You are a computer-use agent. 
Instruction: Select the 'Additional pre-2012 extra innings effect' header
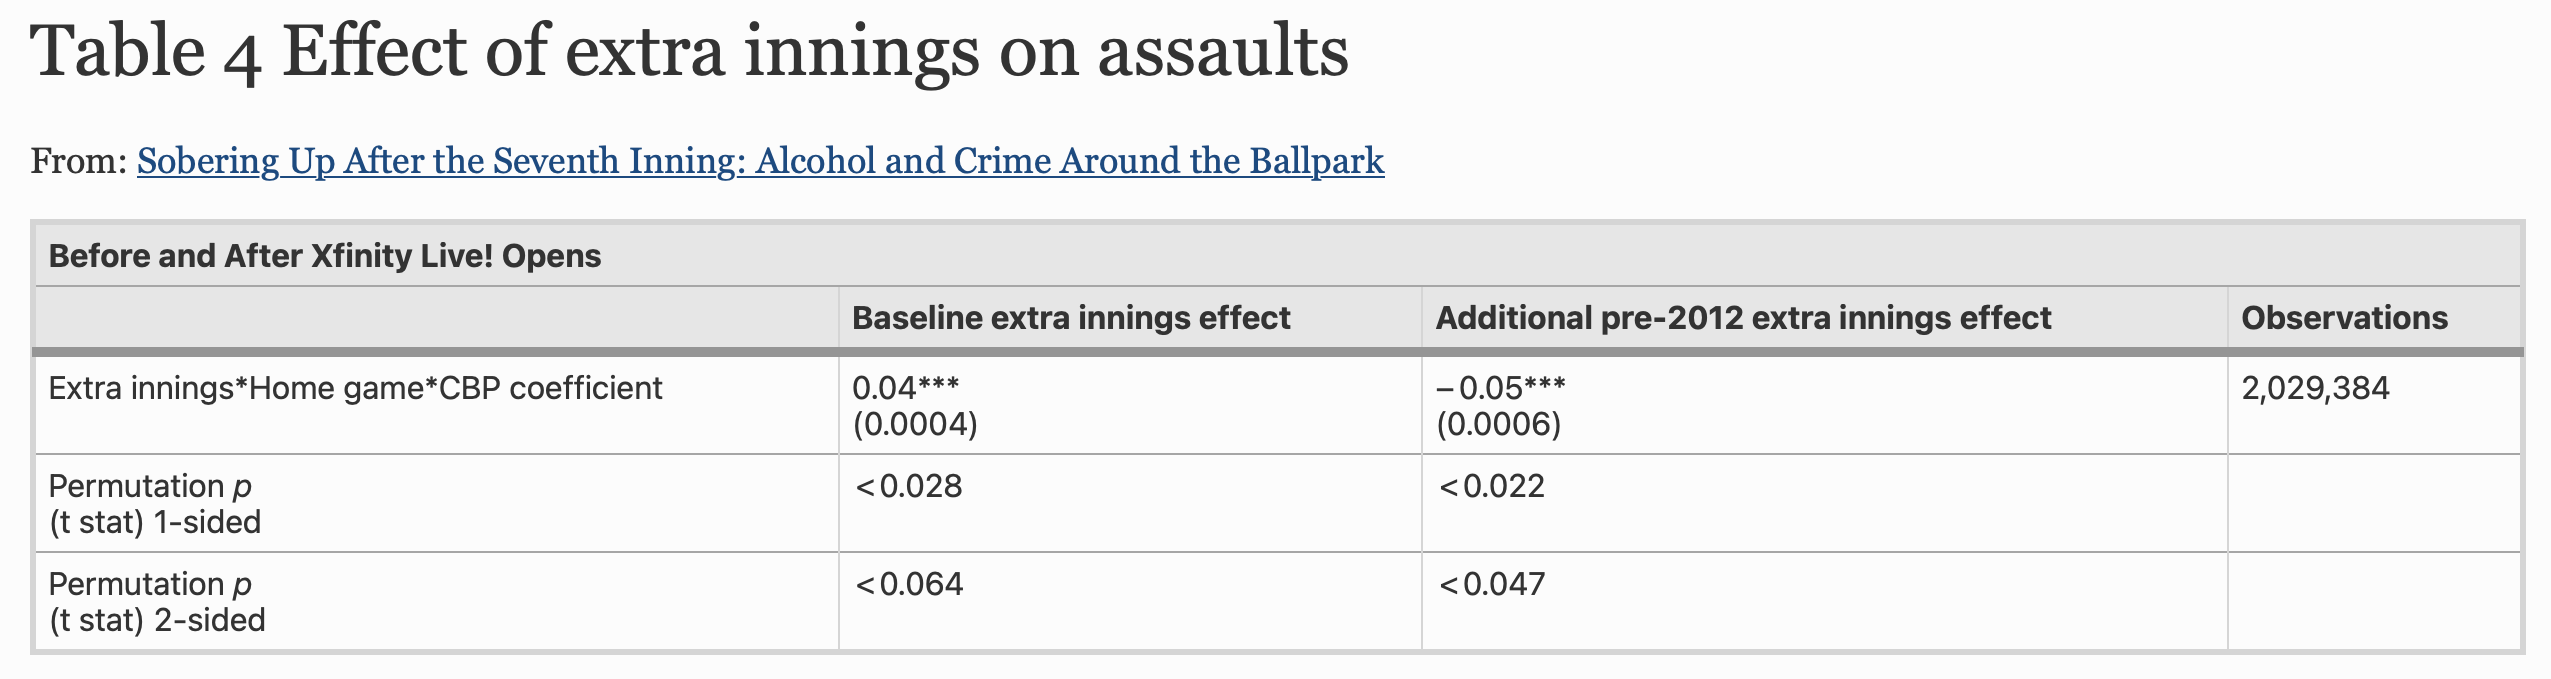1743,318
